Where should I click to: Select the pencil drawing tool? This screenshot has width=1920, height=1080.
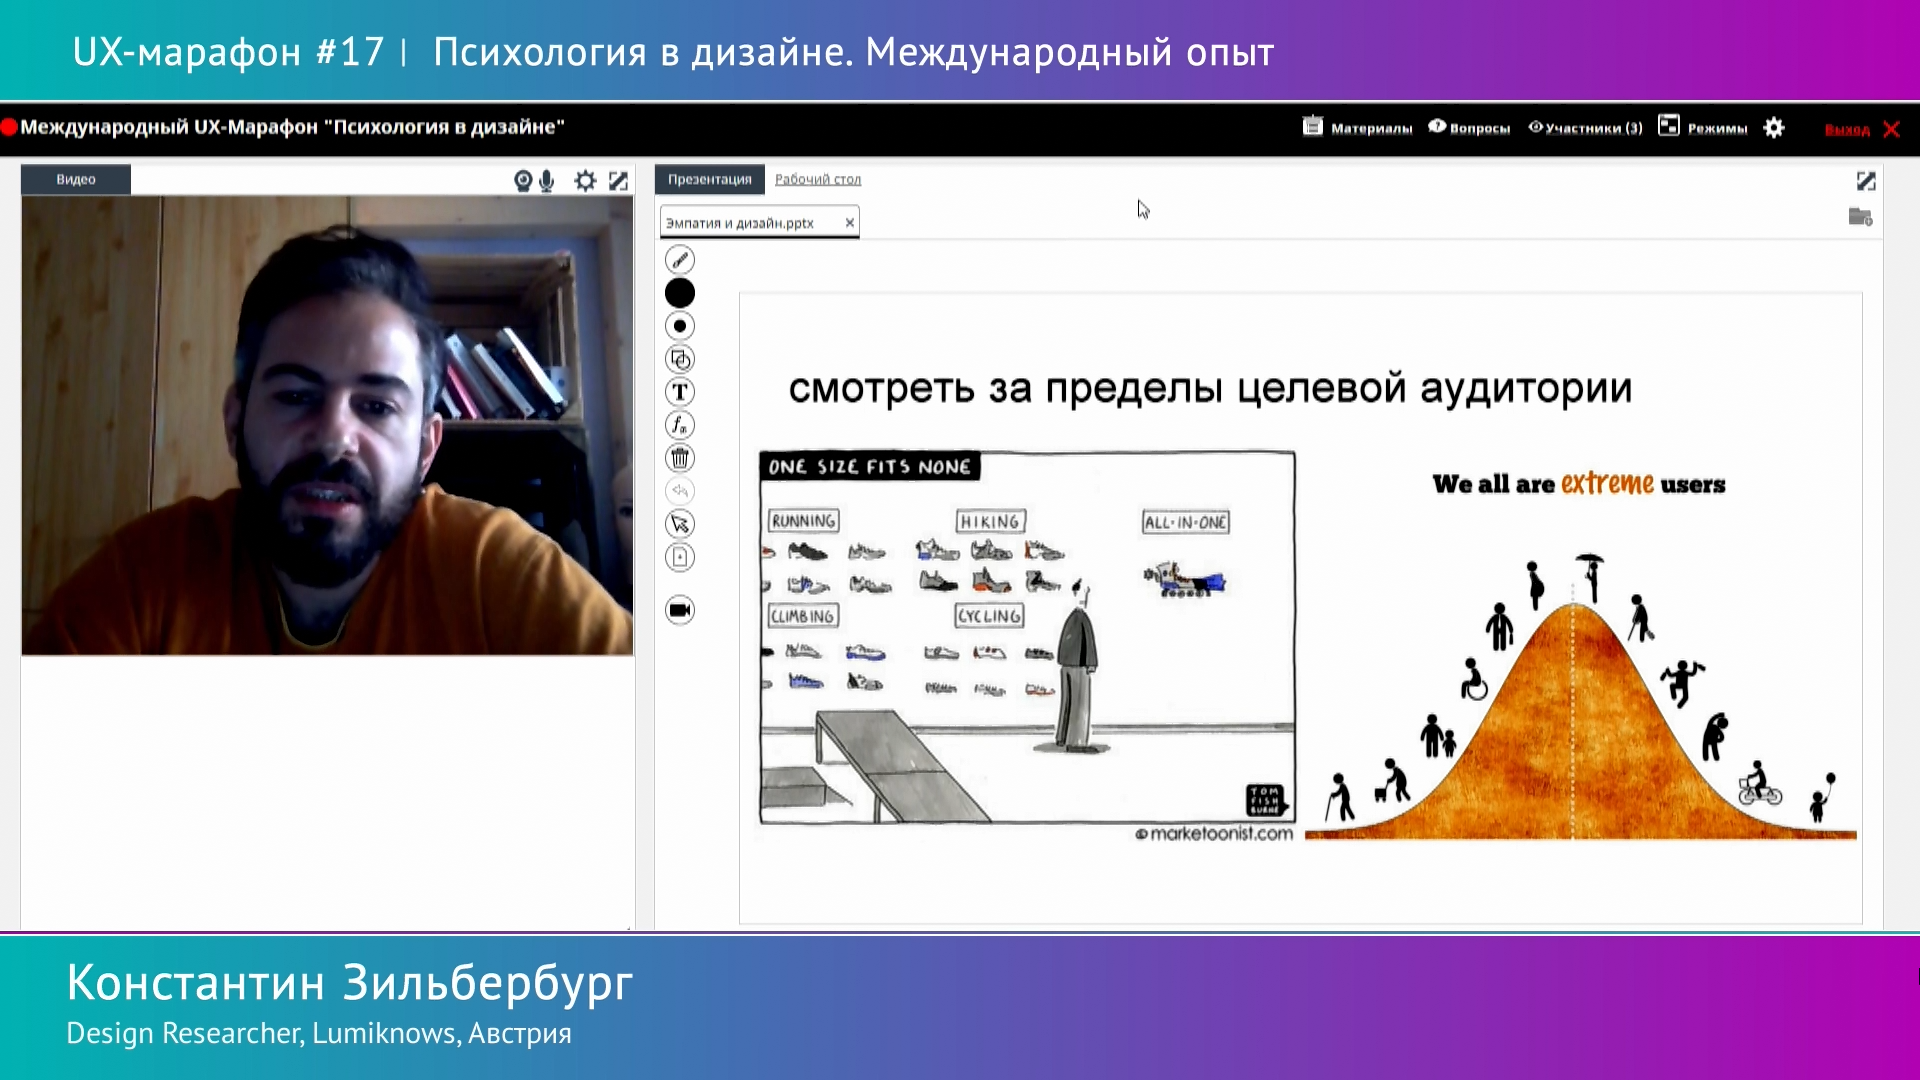(680, 260)
